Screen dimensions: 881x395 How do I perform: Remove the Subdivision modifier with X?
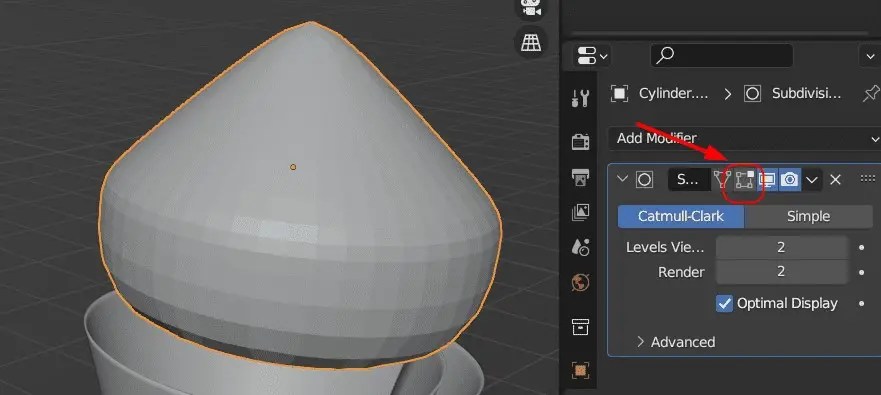click(x=835, y=180)
